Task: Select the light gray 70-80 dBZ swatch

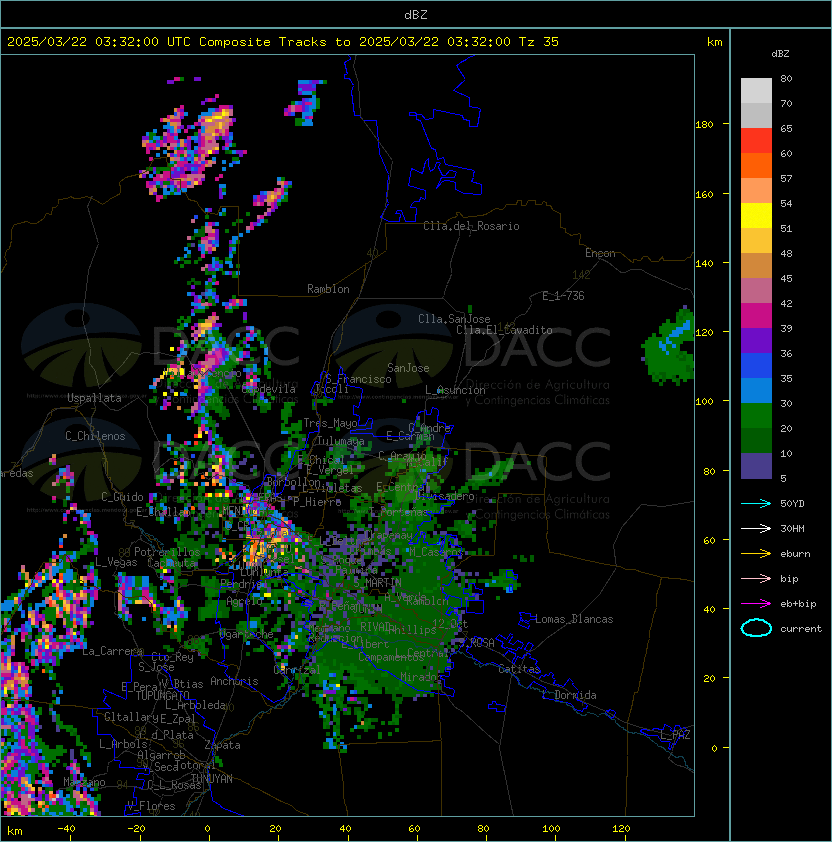Action: click(x=756, y=91)
